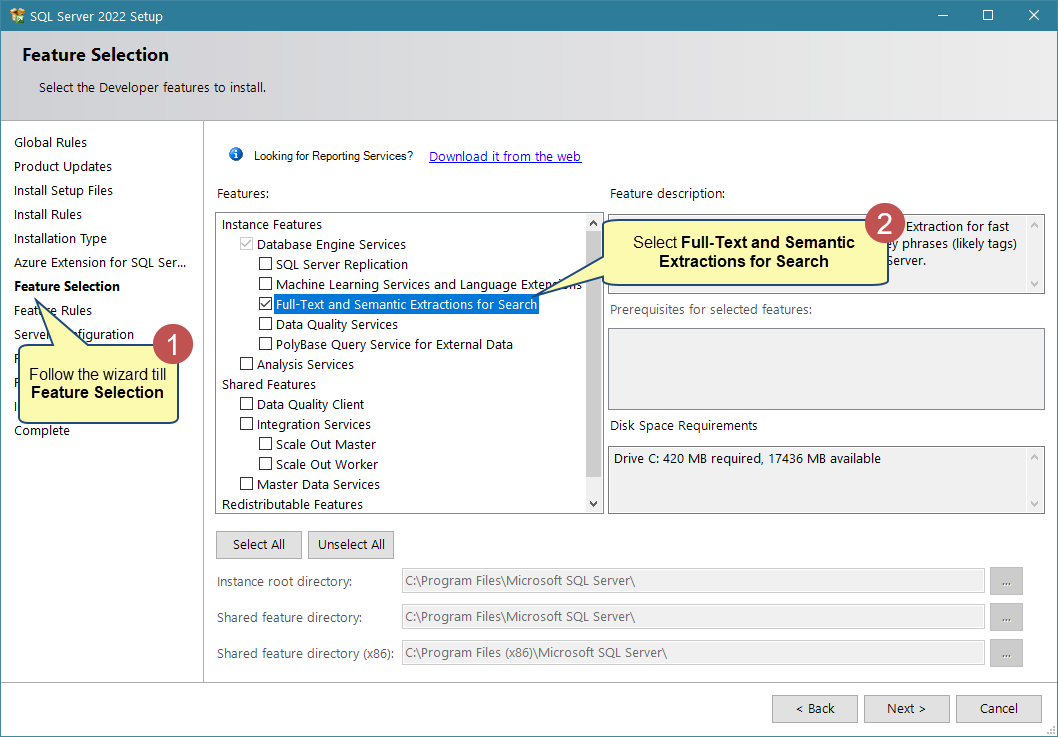The height and width of the screenshot is (737, 1058).
Task: Click the Select All button
Action: (259, 545)
